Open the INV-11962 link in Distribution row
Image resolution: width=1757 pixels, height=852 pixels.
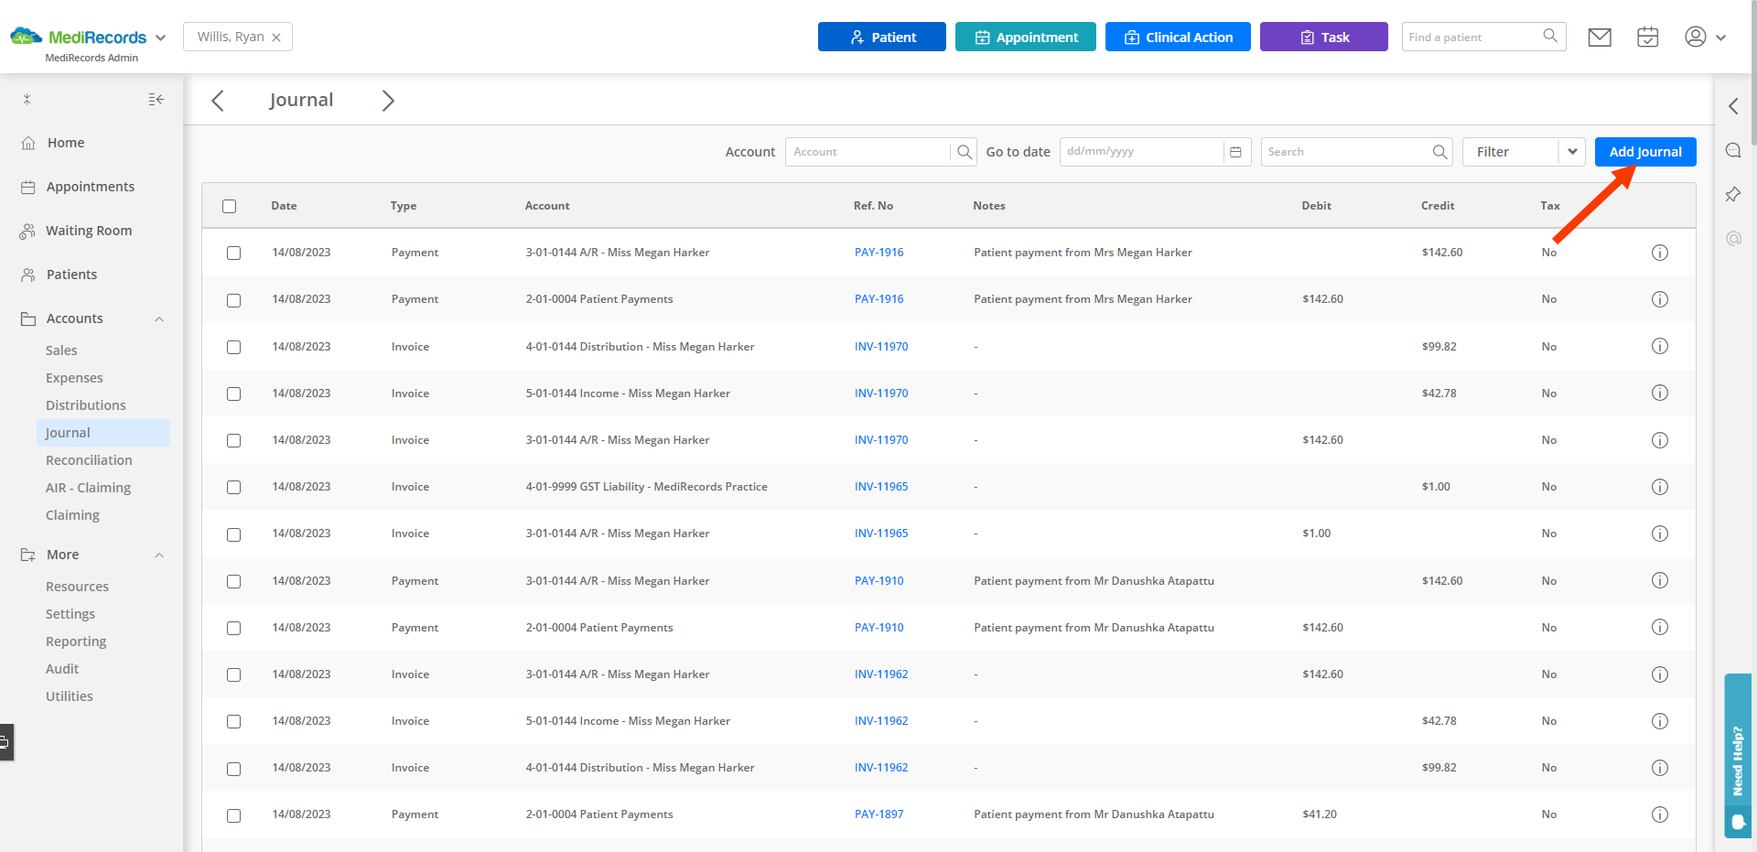click(x=881, y=768)
